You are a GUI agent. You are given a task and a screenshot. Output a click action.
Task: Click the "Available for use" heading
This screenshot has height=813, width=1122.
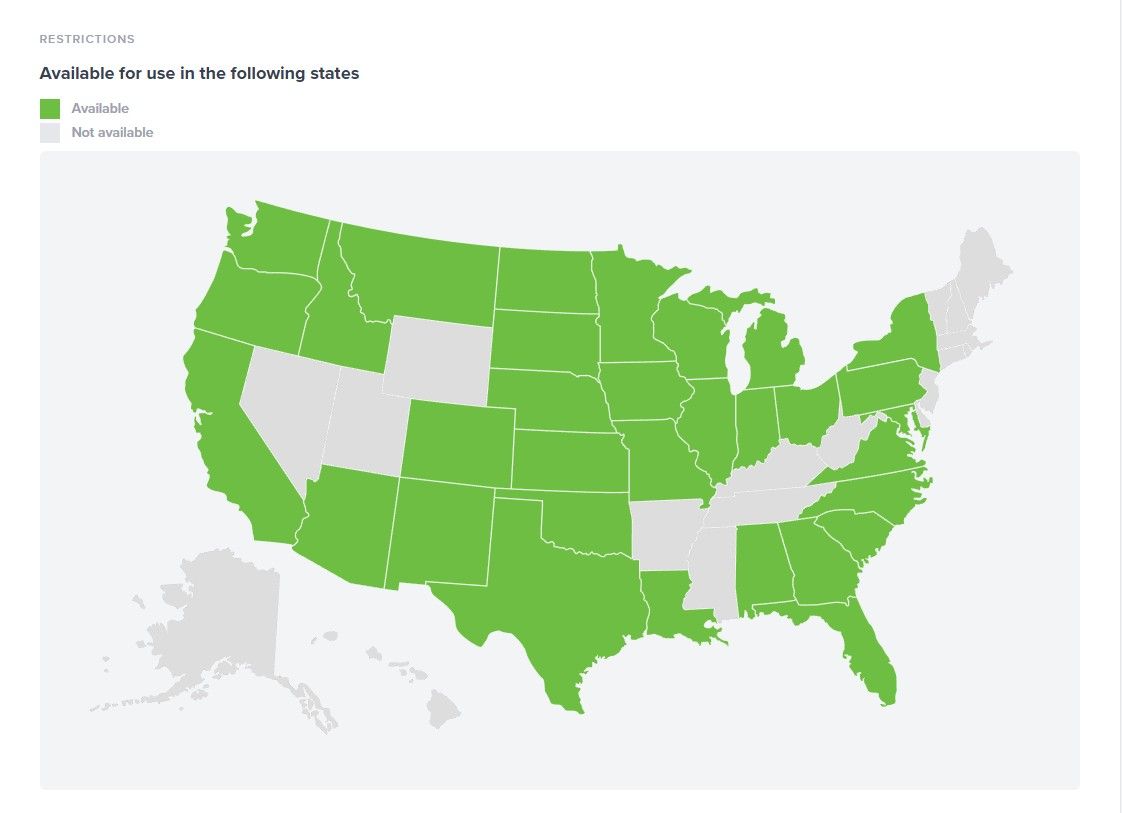pos(199,73)
